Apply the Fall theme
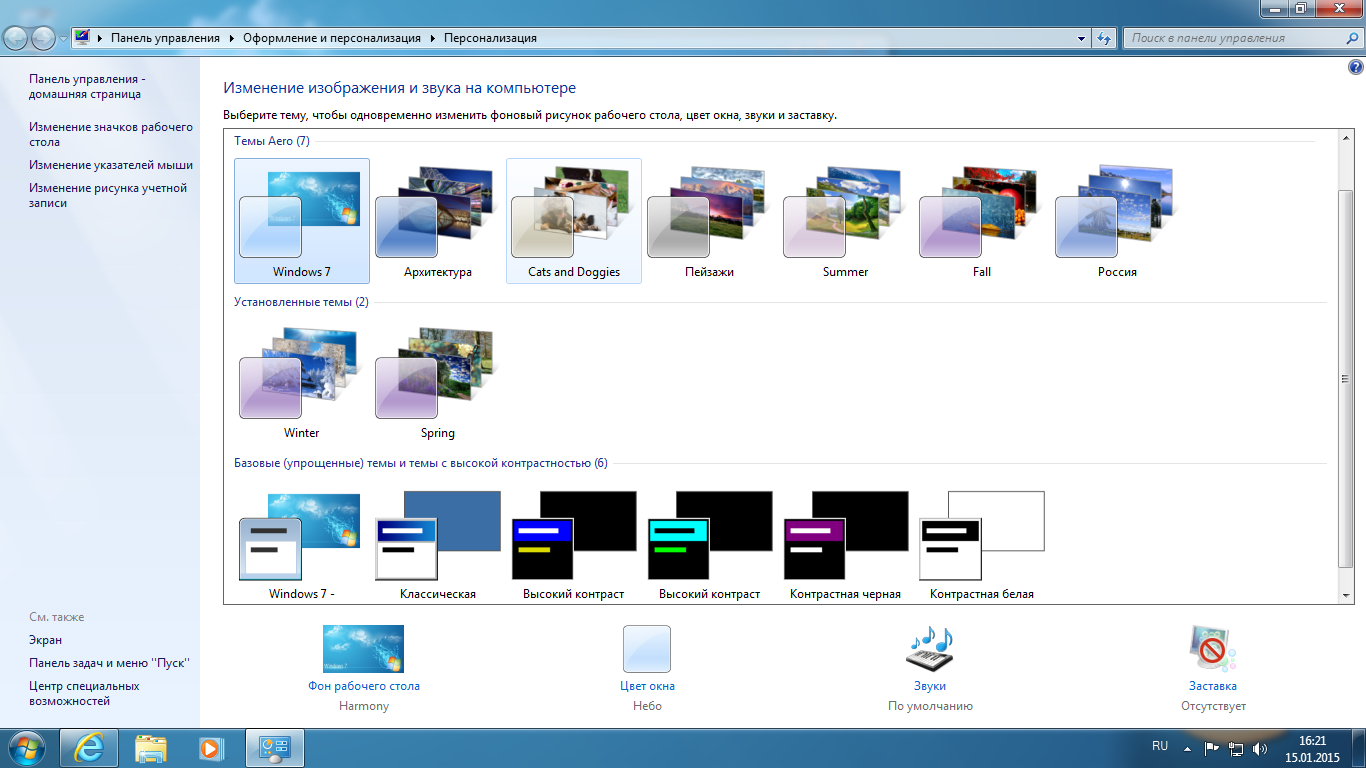 coord(982,221)
